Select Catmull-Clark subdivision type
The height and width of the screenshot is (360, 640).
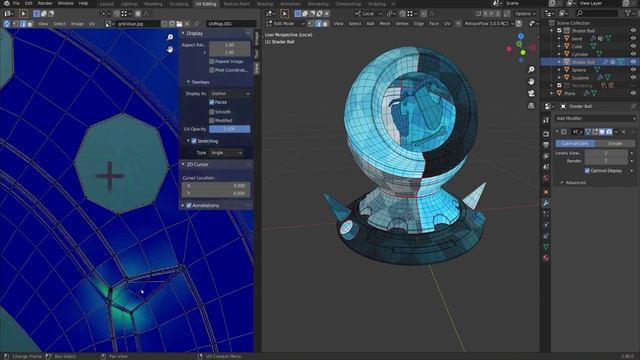point(575,144)
